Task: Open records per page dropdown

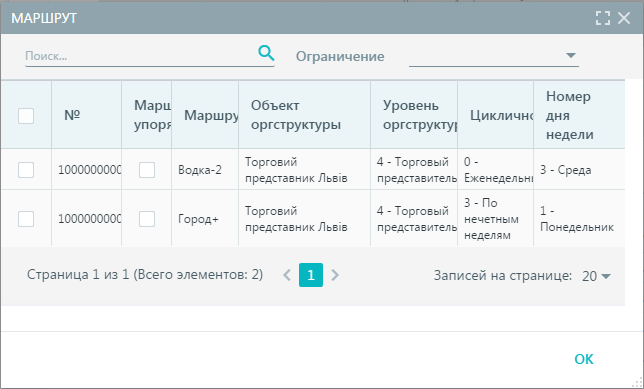Action: click(596, 276)
